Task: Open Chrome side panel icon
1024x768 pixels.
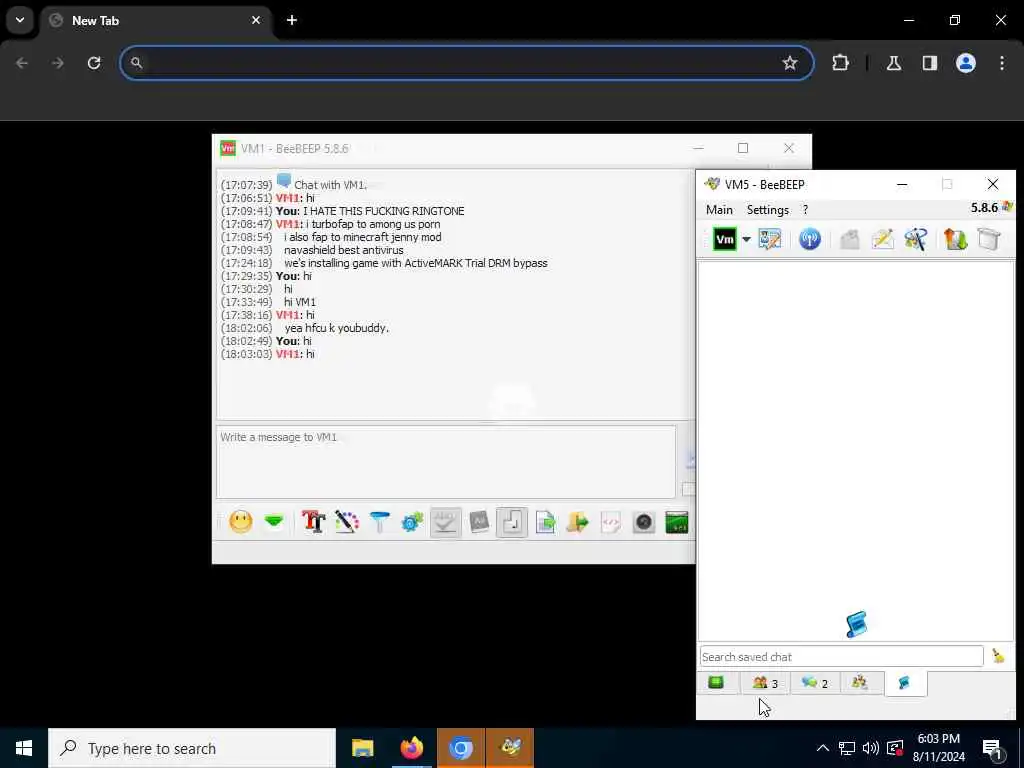Action: point(929,63)
